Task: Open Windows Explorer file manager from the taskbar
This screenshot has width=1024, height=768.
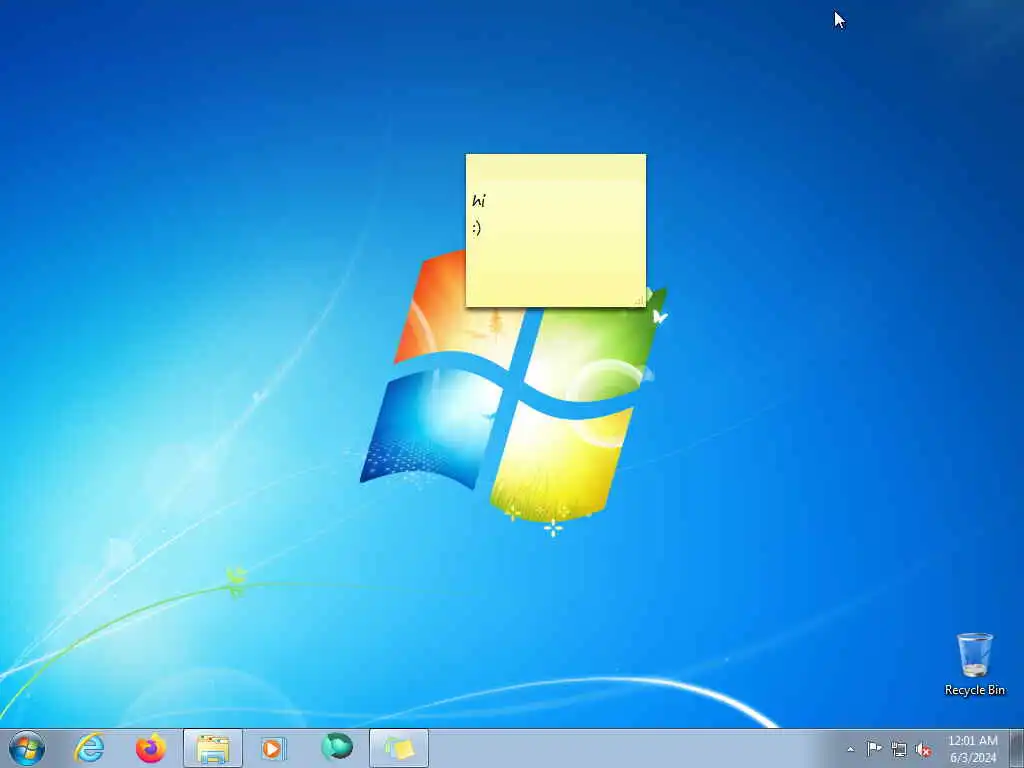Action: pyautogui.click(x=213, y=748)
